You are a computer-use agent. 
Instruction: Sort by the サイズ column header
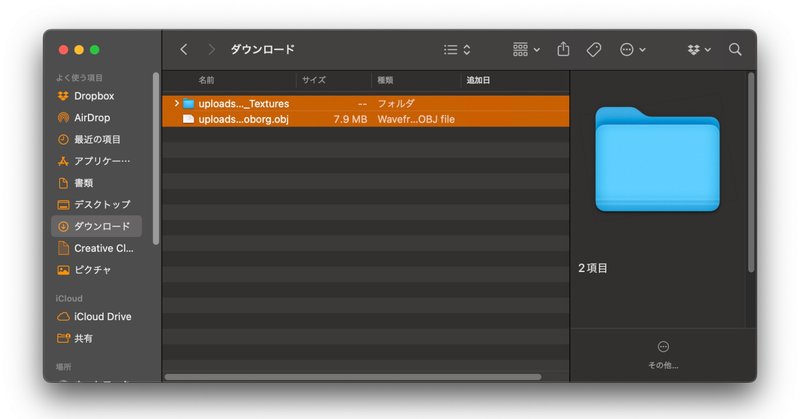click(314, 80)
